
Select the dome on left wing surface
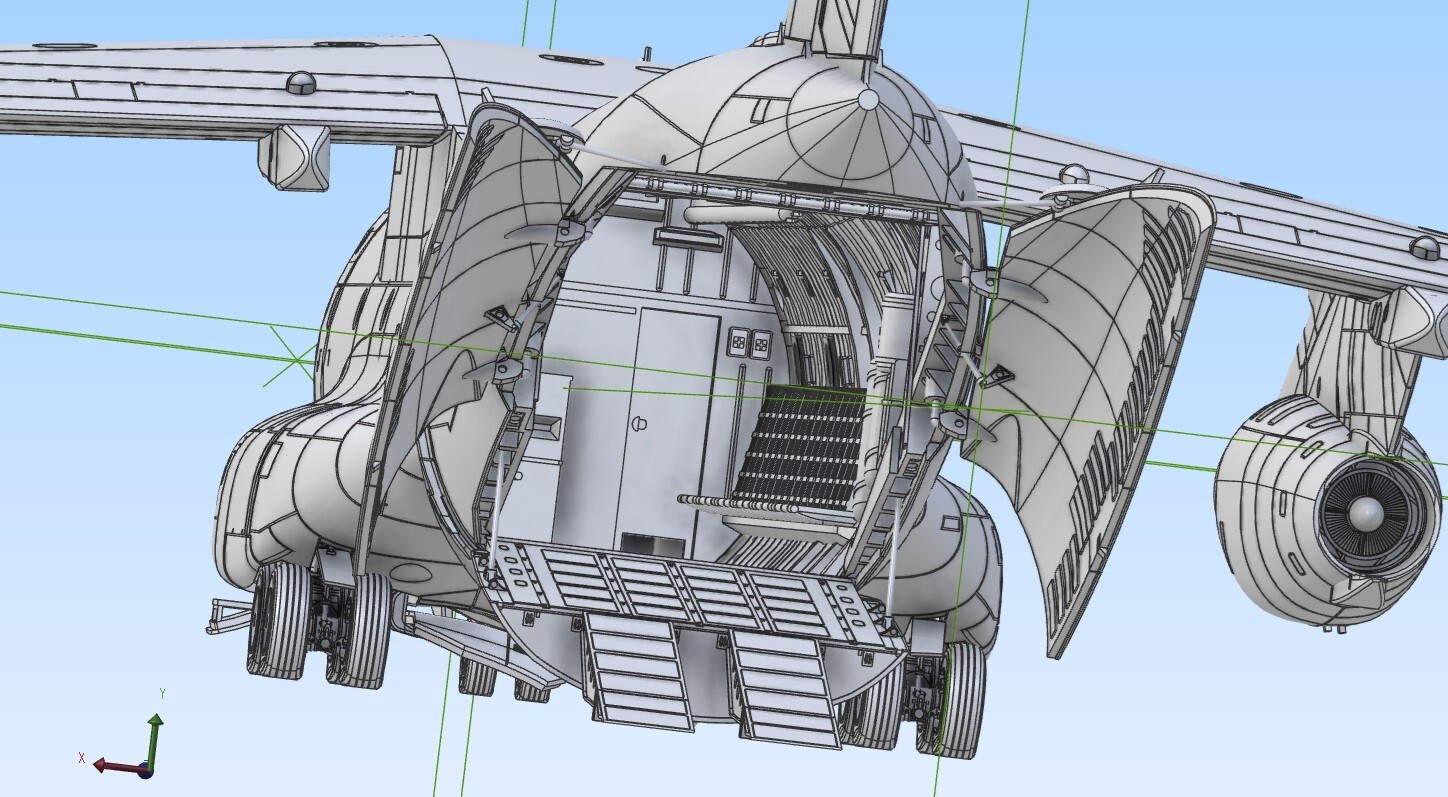click(x=301, y=83)
